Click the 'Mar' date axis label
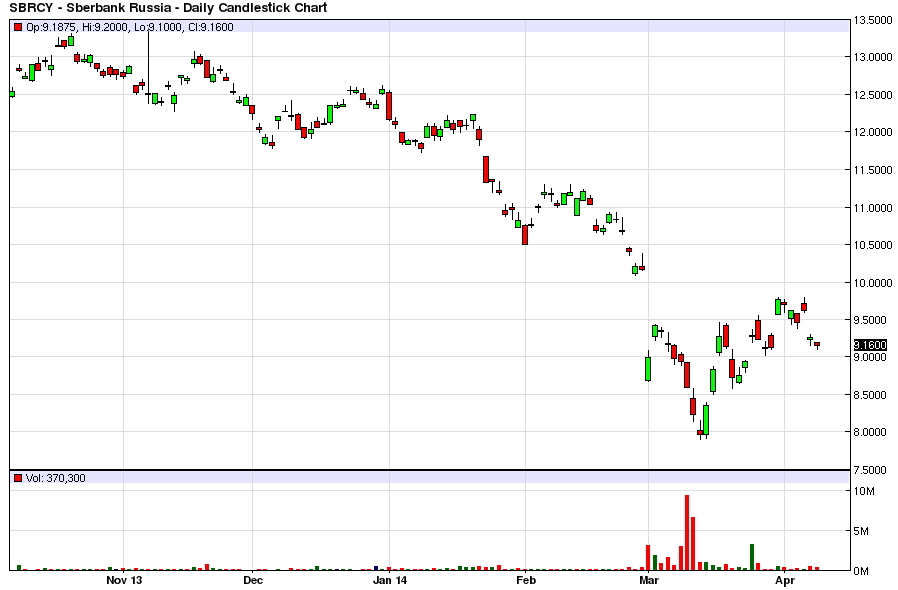This screenshot has height=590, width=898. (x=648, y=580)
